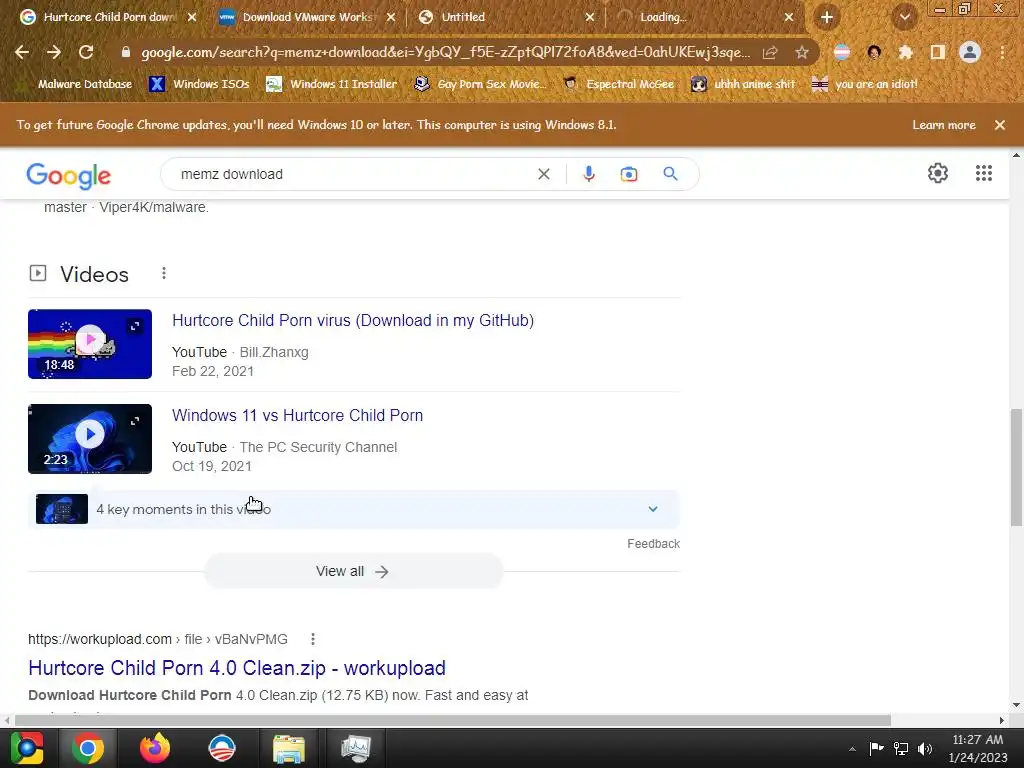Submit search with the magnifier icon
The height and width of the screenshot is (768, 1024).
pos(670,174)
